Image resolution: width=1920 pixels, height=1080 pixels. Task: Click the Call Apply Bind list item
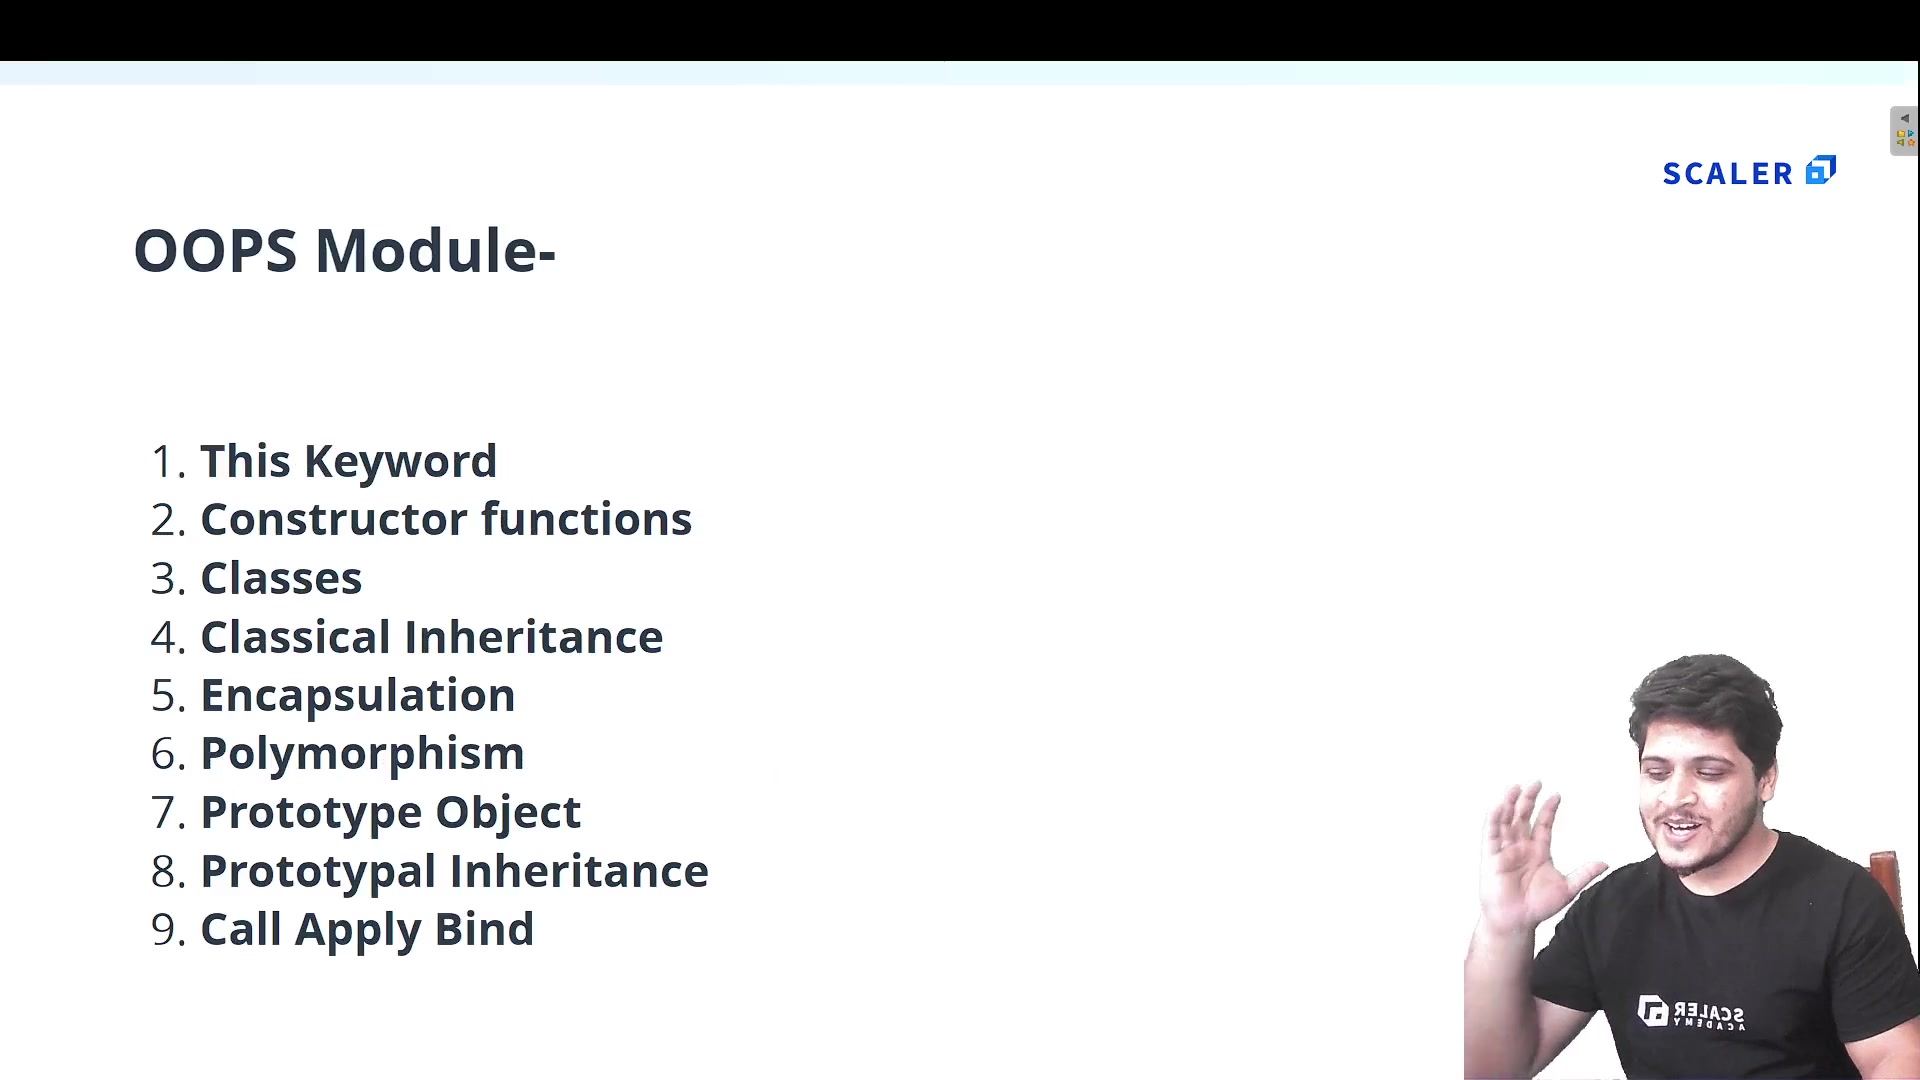tap(368, 930)
